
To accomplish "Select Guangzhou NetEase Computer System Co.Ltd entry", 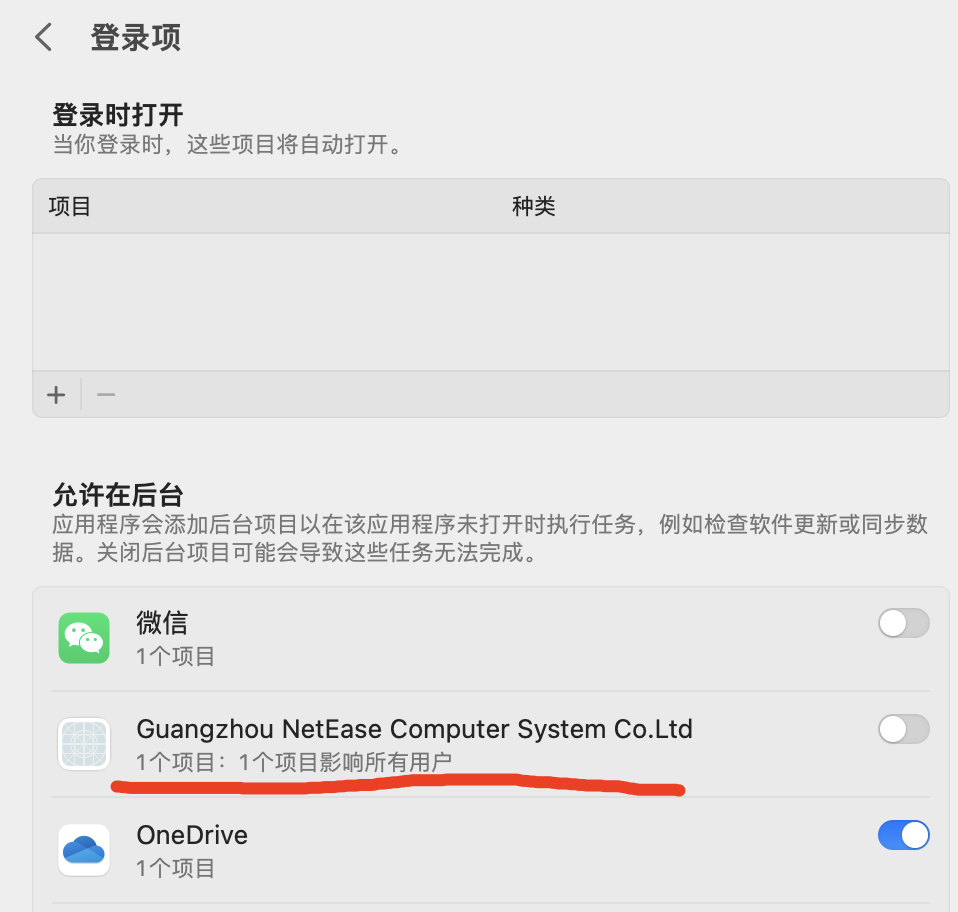I will point(414,729).
